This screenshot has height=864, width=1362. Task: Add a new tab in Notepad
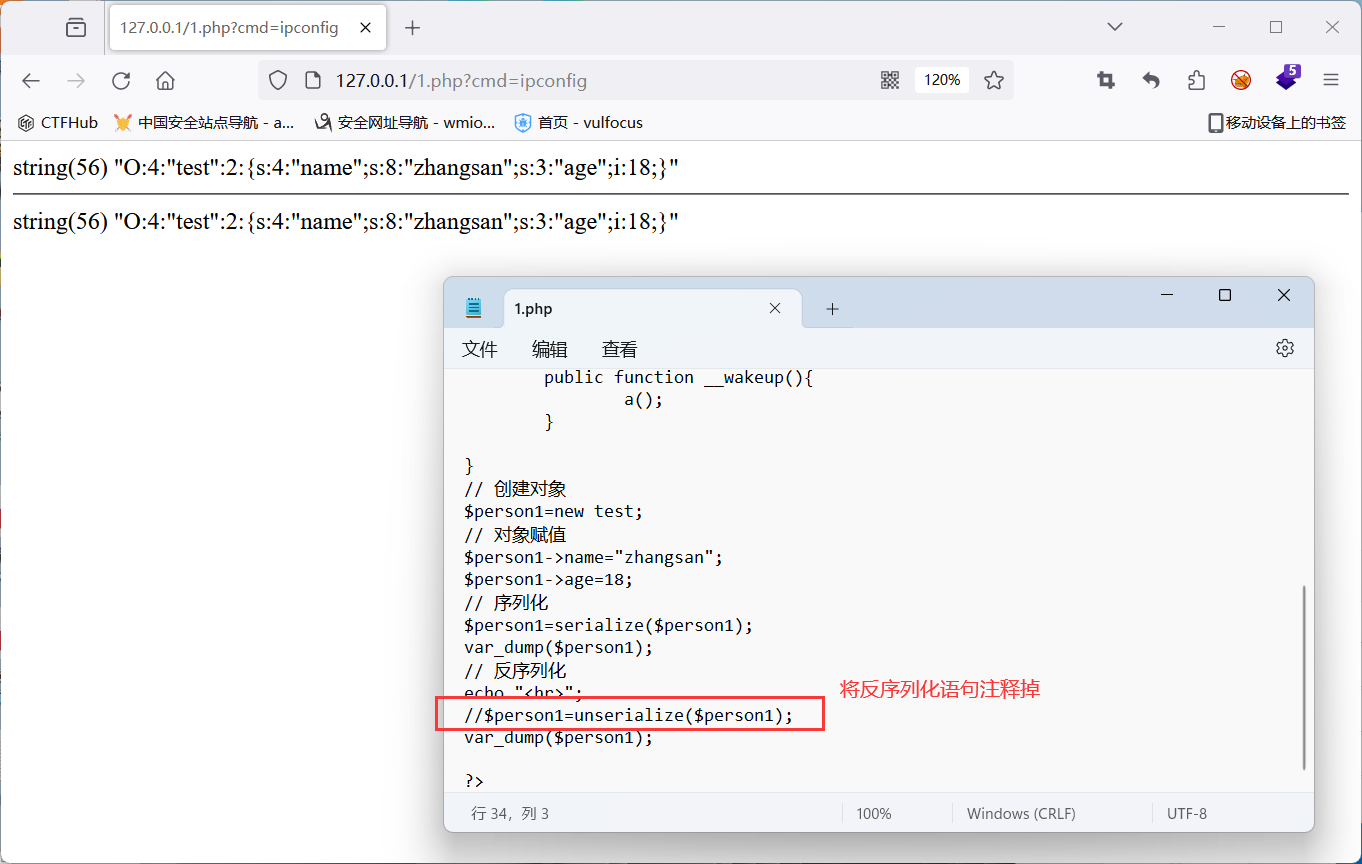[832, 309]
